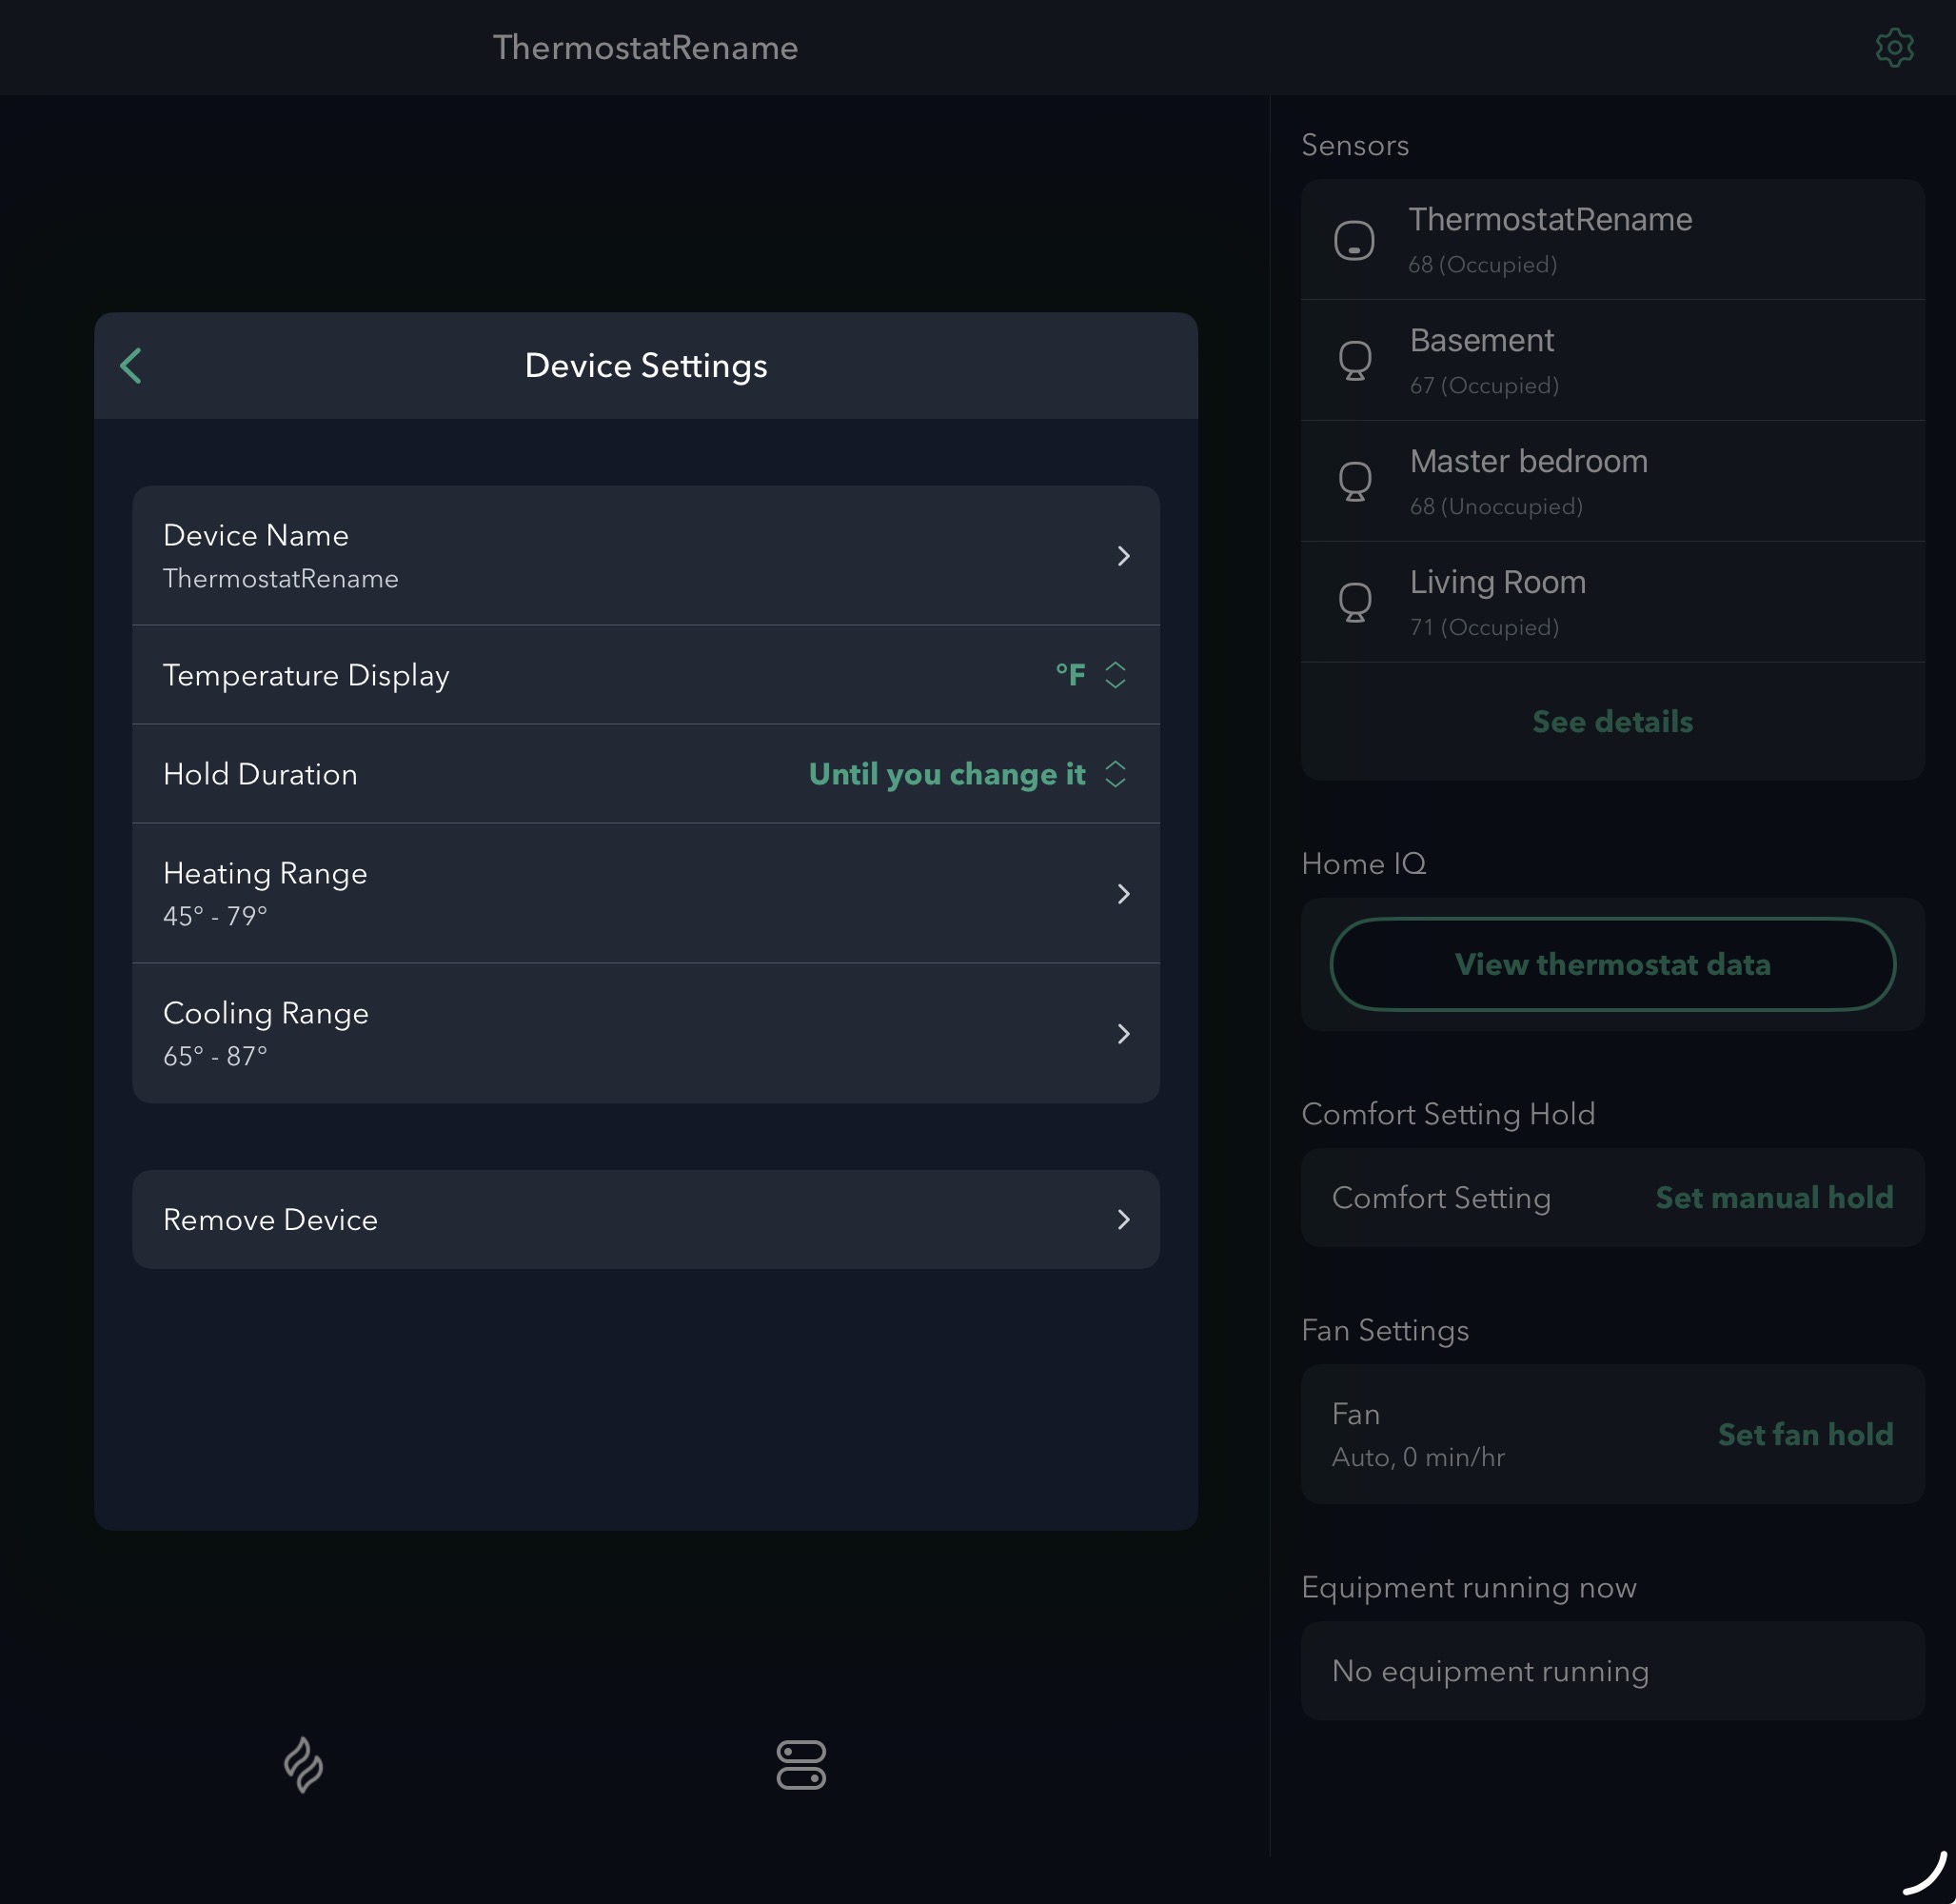Viewport: 1956px width, 1904px height.
Task: Open the Device Name row chevron
Action: (x=1123, y=556)
